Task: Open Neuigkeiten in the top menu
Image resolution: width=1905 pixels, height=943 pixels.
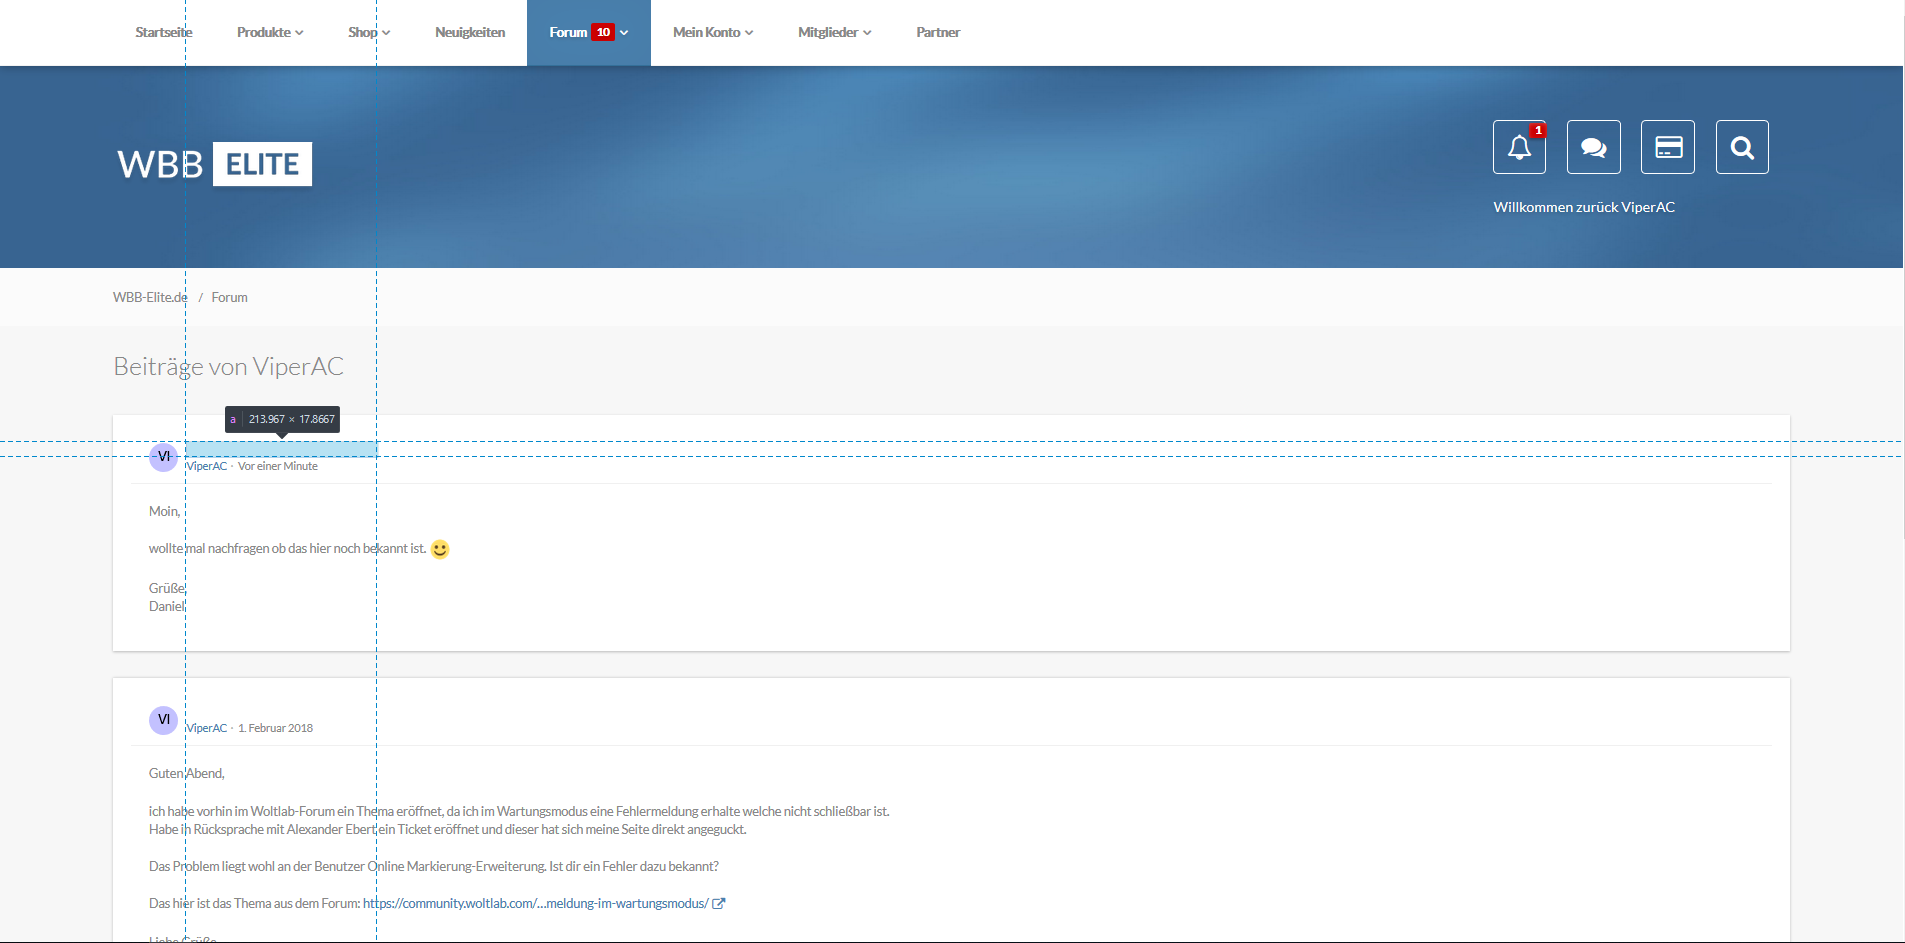Action: pyautogui.click(x=470, y=33)
